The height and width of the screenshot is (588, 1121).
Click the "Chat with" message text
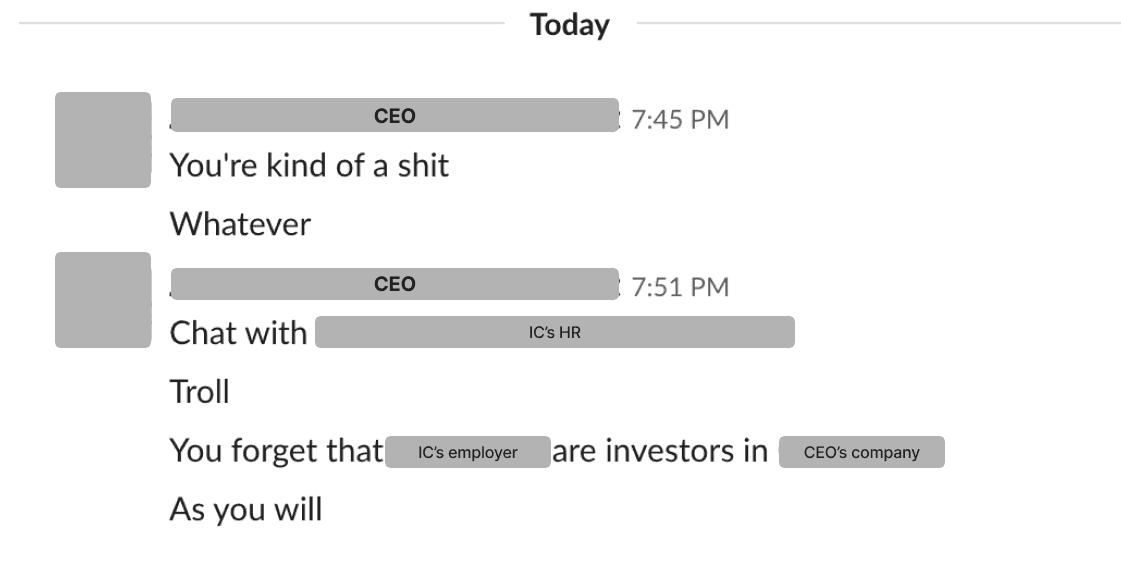point(238,333)
